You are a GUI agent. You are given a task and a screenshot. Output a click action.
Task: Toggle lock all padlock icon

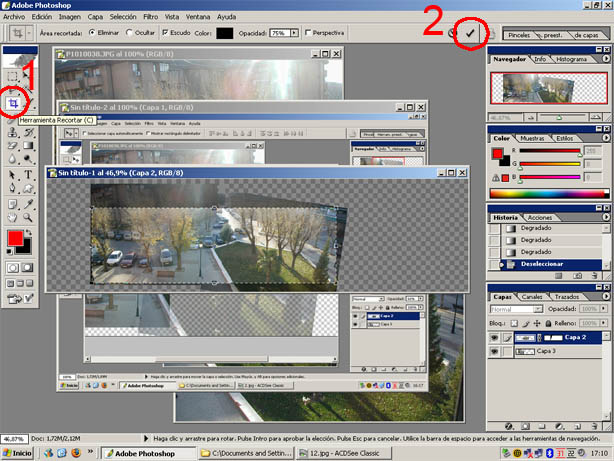pyautogui.click(x=548, y=324)
